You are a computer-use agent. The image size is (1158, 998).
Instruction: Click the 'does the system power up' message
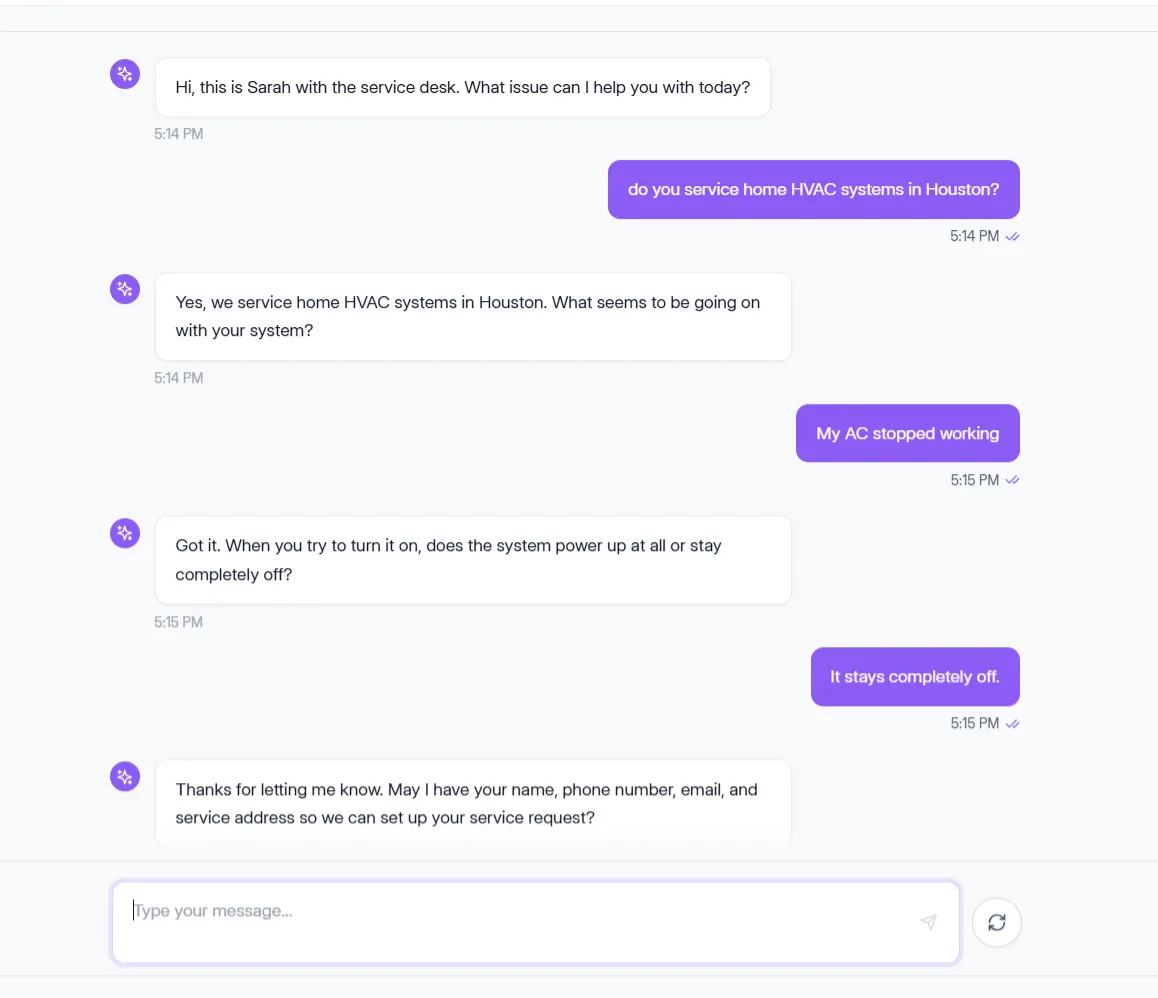pos(472,560)
